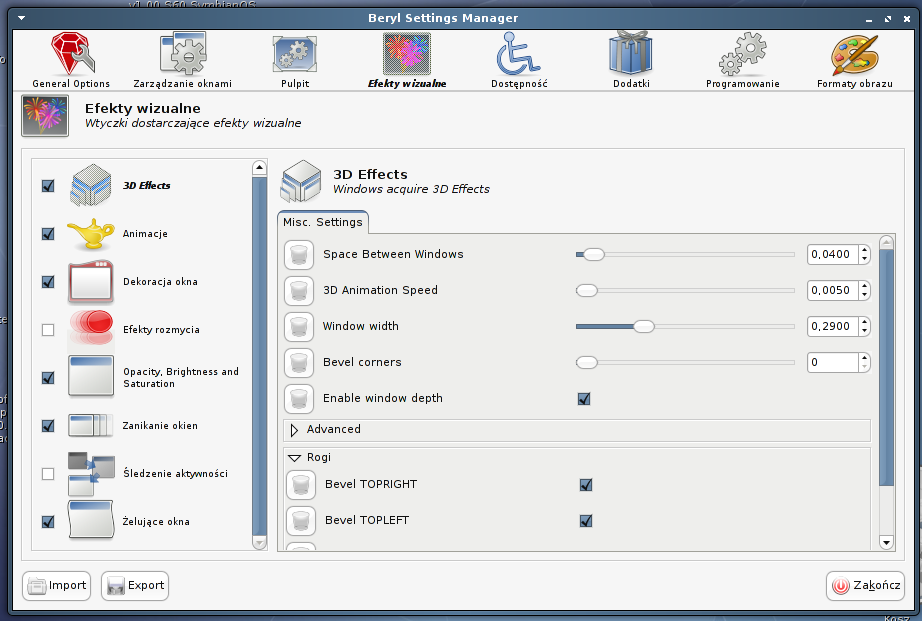The width and height of the screenshot is (922, 621).
Task: Expand the Advanced section
Action: click(295, 430)
